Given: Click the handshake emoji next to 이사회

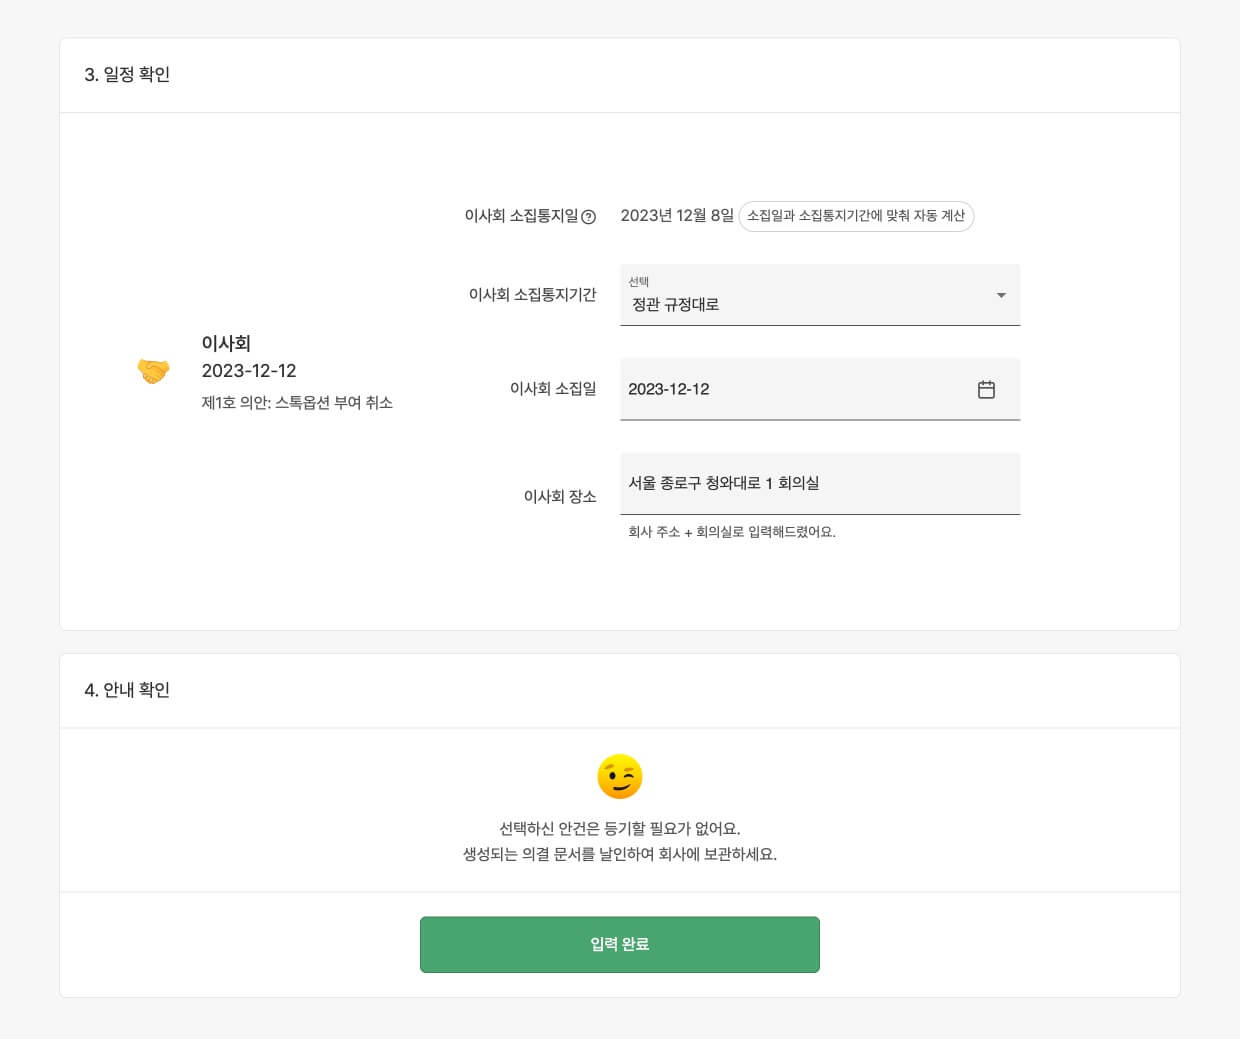Looking at the screenshot, I should [153, 371].
